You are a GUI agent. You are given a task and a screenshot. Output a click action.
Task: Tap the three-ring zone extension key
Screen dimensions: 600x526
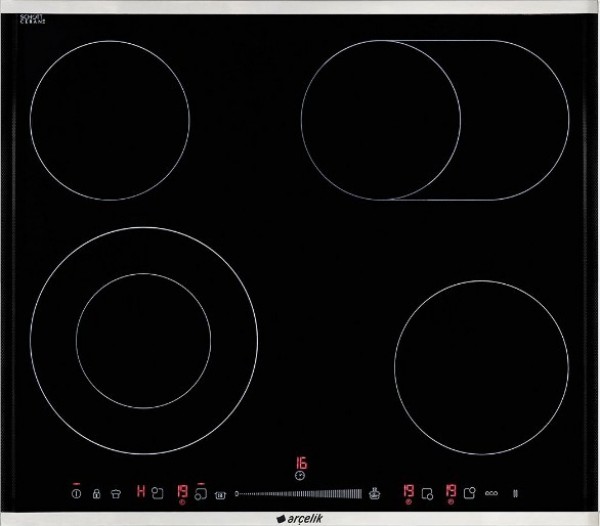tap(491, 493)
